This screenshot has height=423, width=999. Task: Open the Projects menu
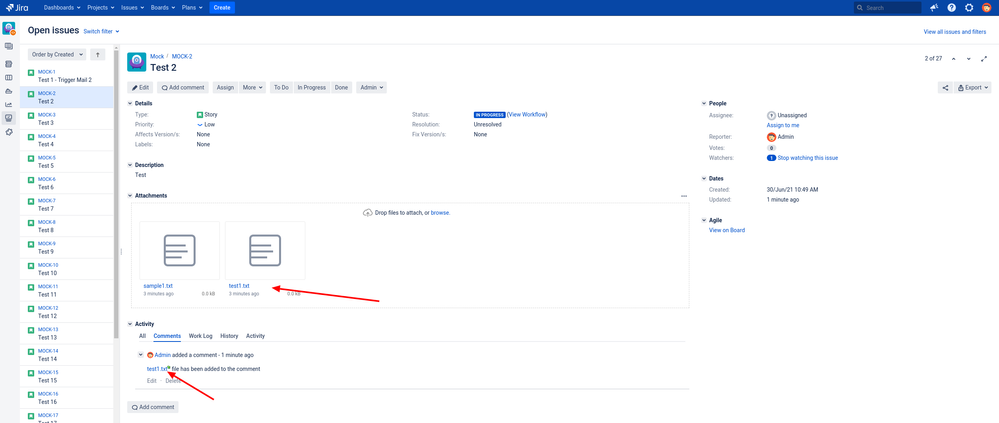[x=101, y=8]
